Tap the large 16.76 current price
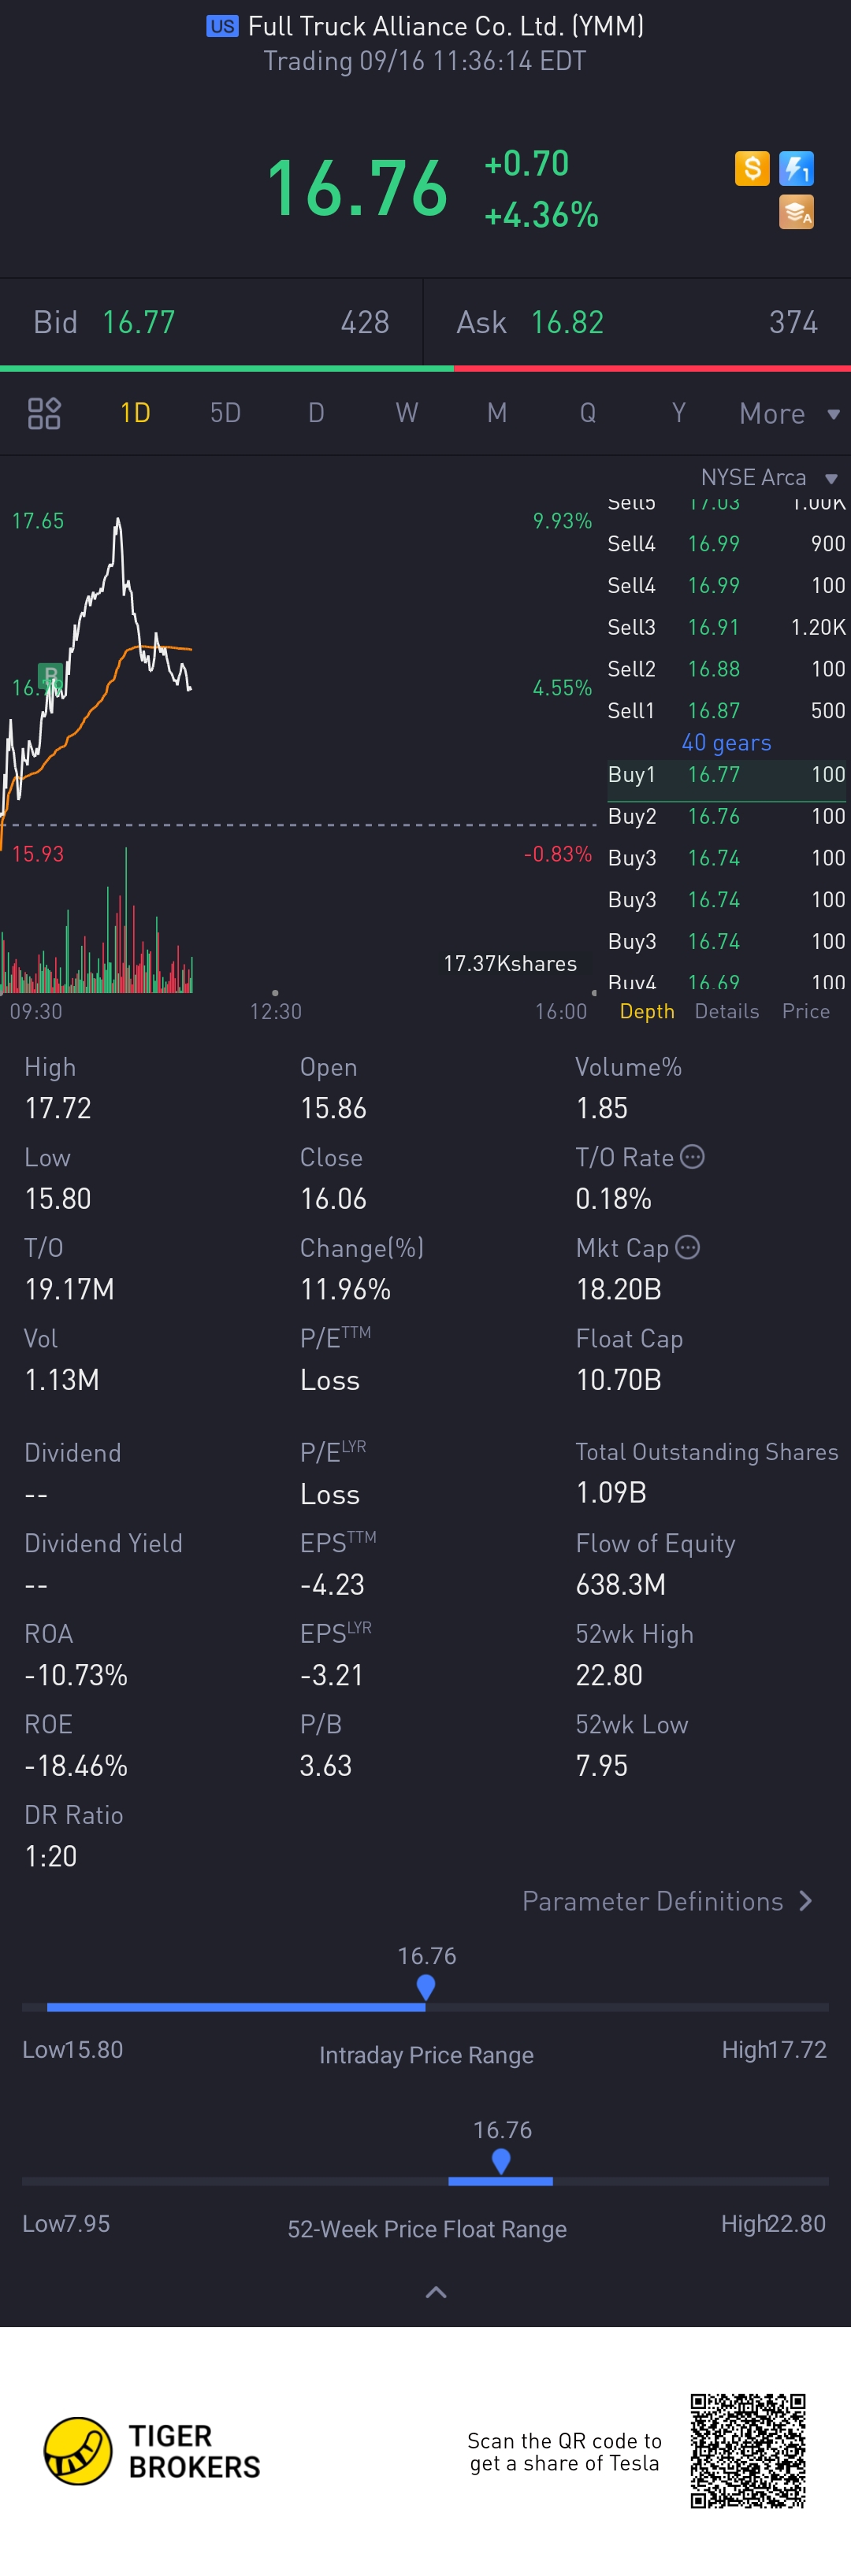This screenshot has width=851, height=2576. pyautogui.click(x=357, y=187)
